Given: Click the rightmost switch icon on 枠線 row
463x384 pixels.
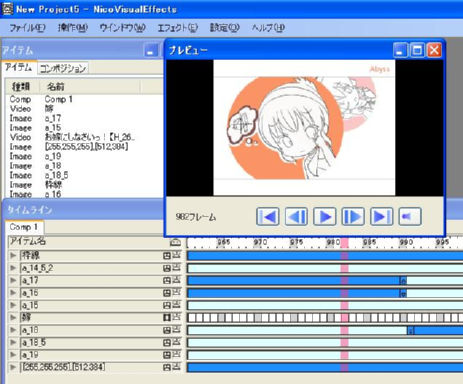Looking at the screenshot, I should 177,255.
